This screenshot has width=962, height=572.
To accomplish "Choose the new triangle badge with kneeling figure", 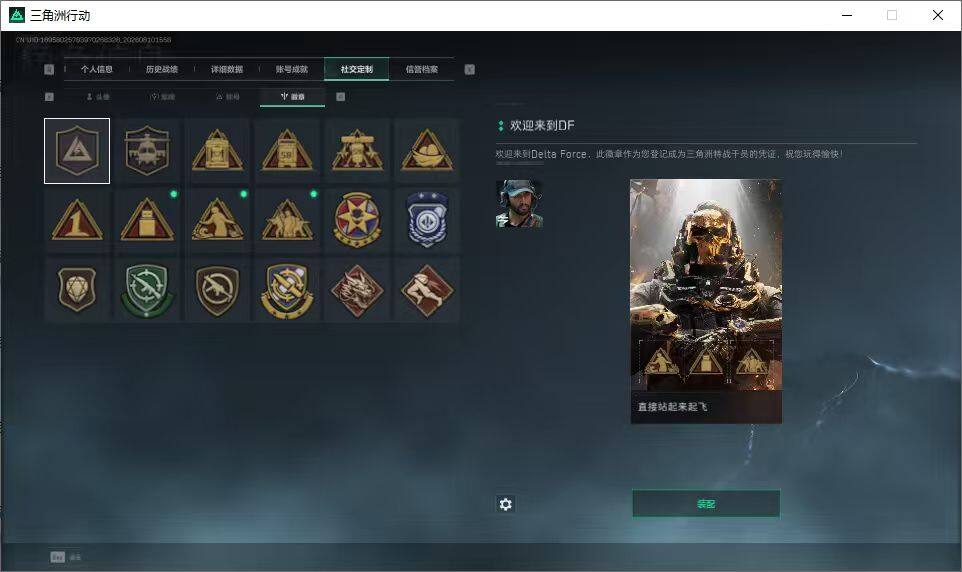I will (x=217, y=220).
